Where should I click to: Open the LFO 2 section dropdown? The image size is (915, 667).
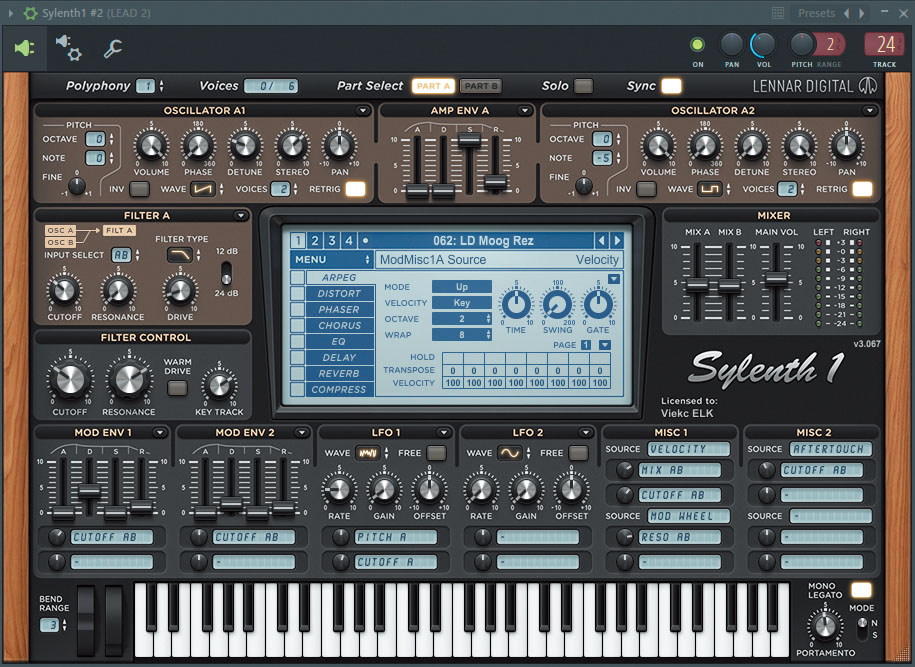coord(585,432)
